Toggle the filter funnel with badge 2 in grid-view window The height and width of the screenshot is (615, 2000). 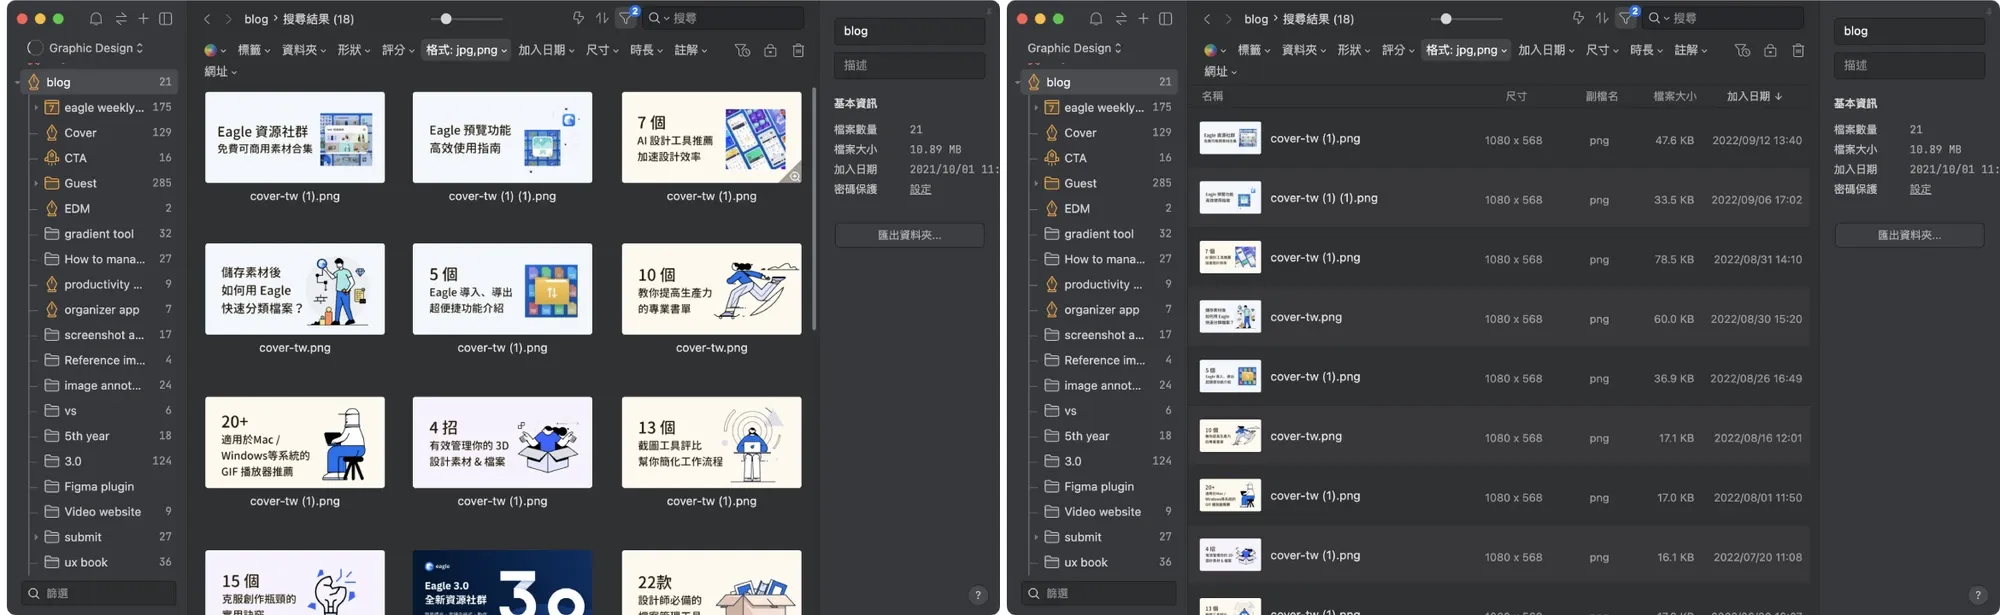coord(627,17)
